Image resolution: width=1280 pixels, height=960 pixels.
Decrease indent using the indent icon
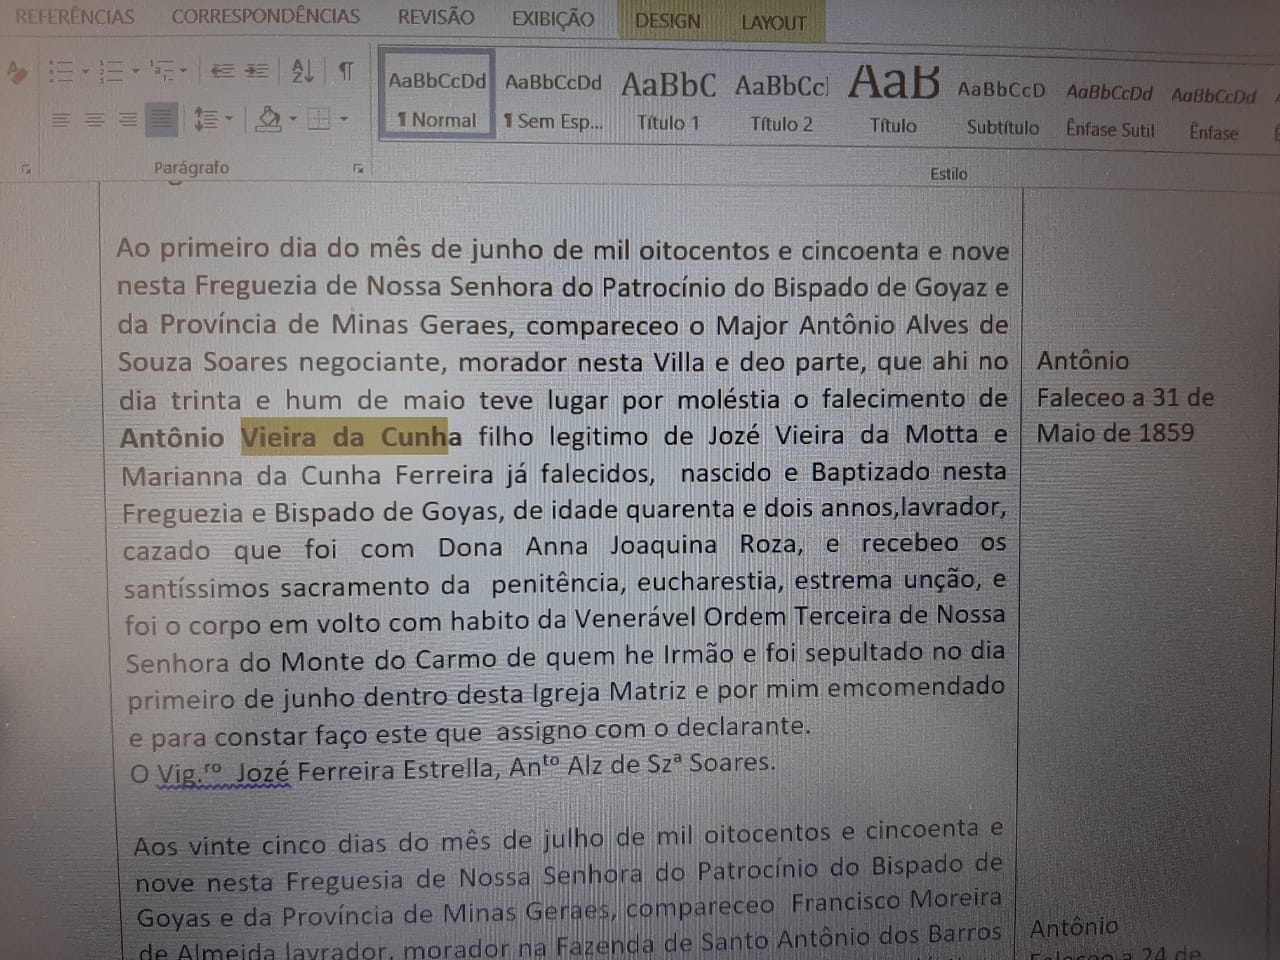coord(221,72)
